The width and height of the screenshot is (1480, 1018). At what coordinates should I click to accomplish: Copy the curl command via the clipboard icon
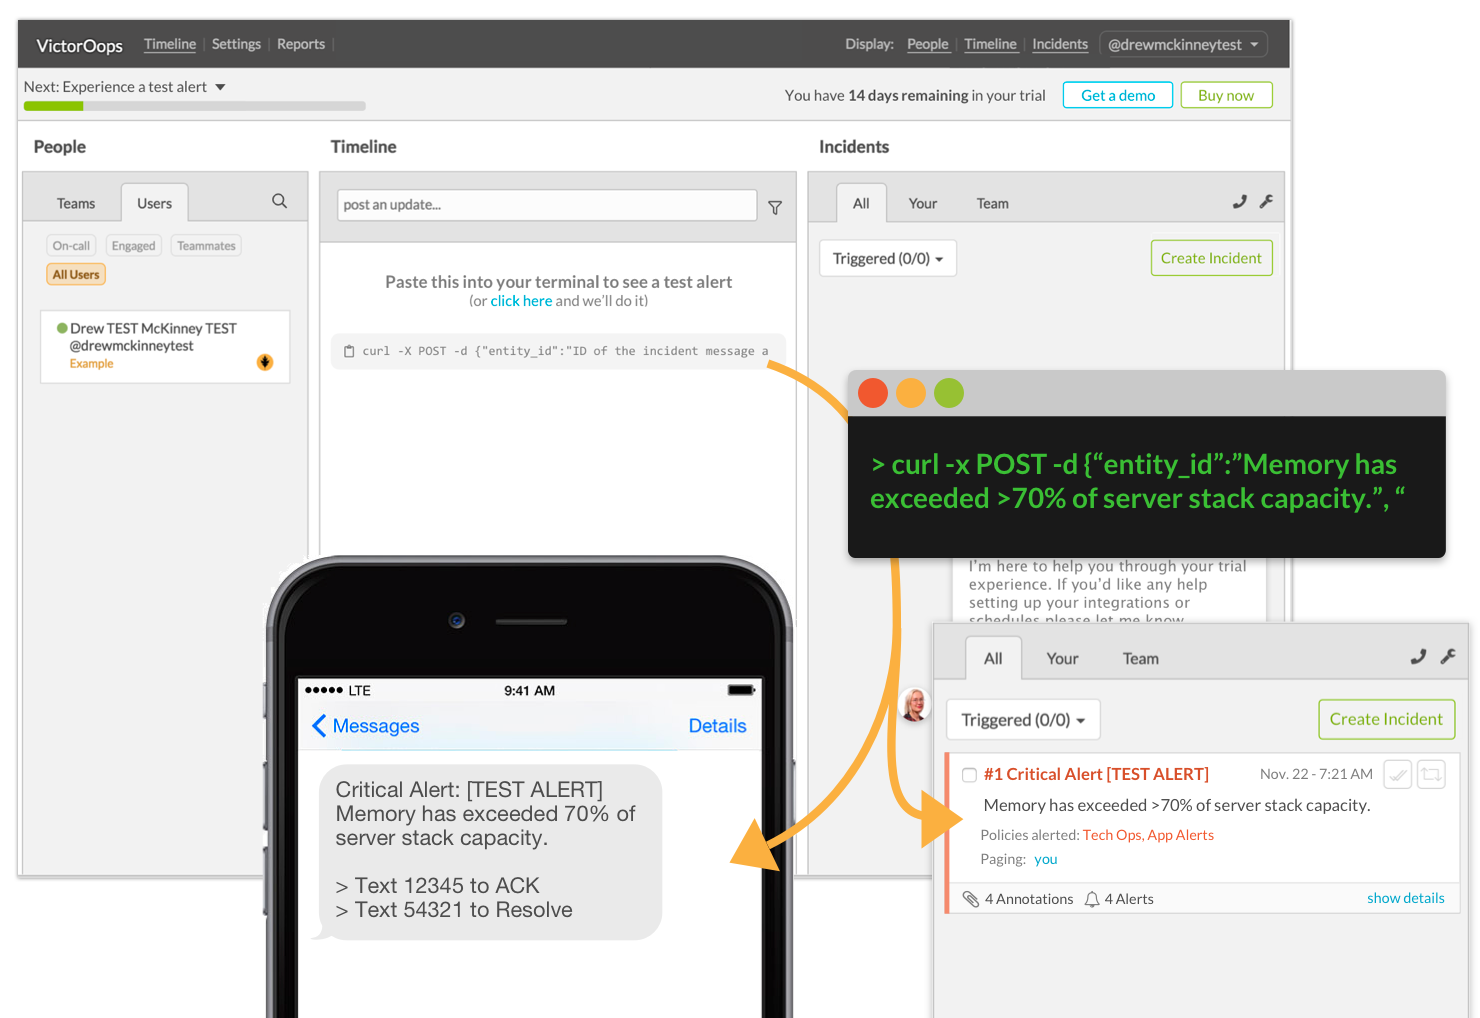[349, 351]
